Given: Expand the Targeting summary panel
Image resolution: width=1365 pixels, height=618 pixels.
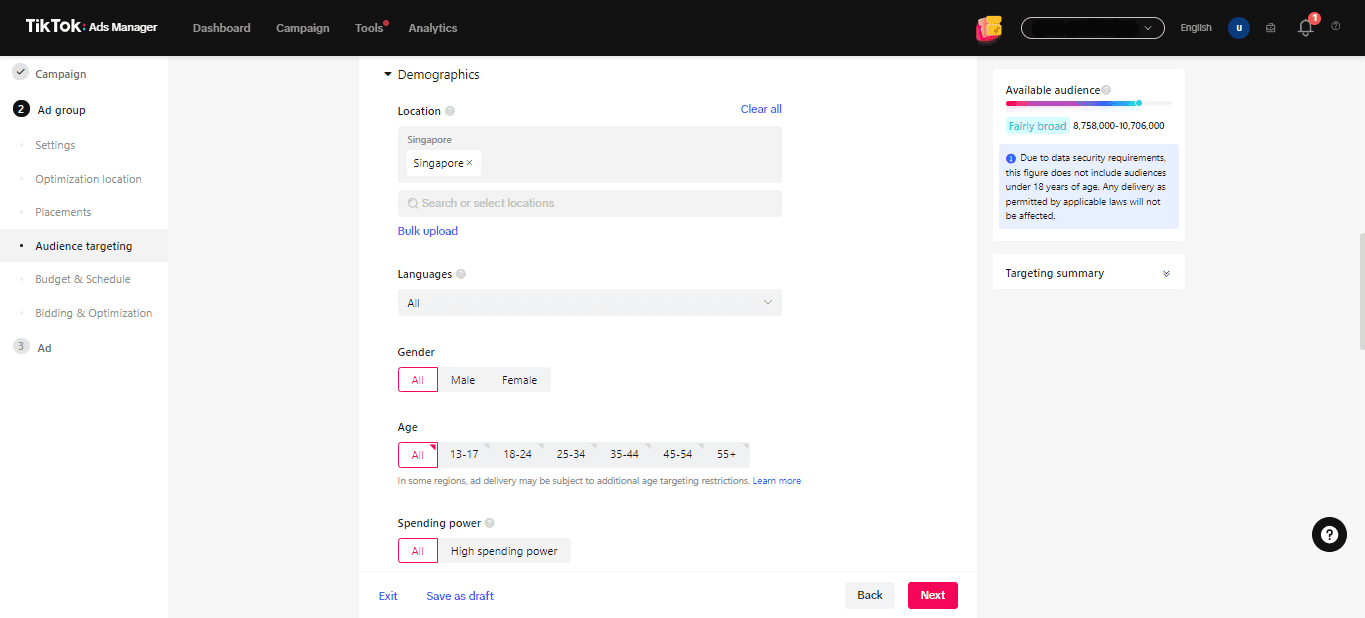Looking at the screenshot, I should pyautogui.click(x=1165, y=272).
